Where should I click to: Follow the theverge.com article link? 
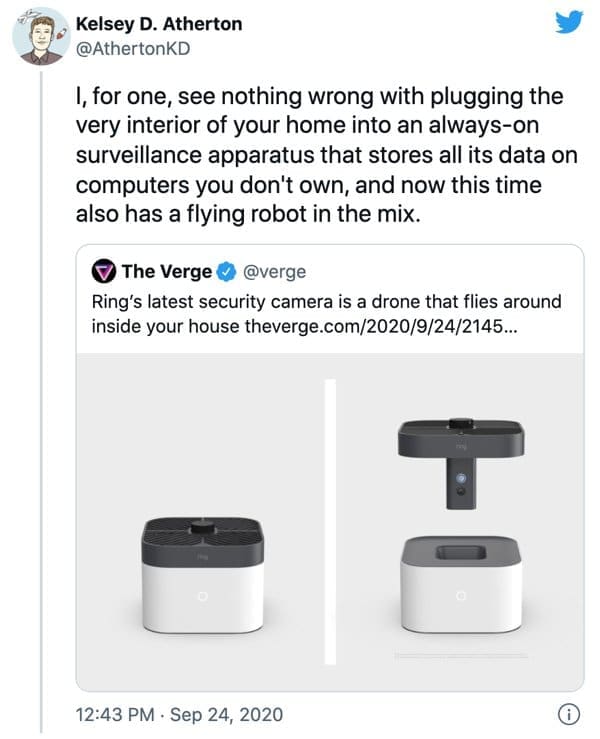(381, 327)
